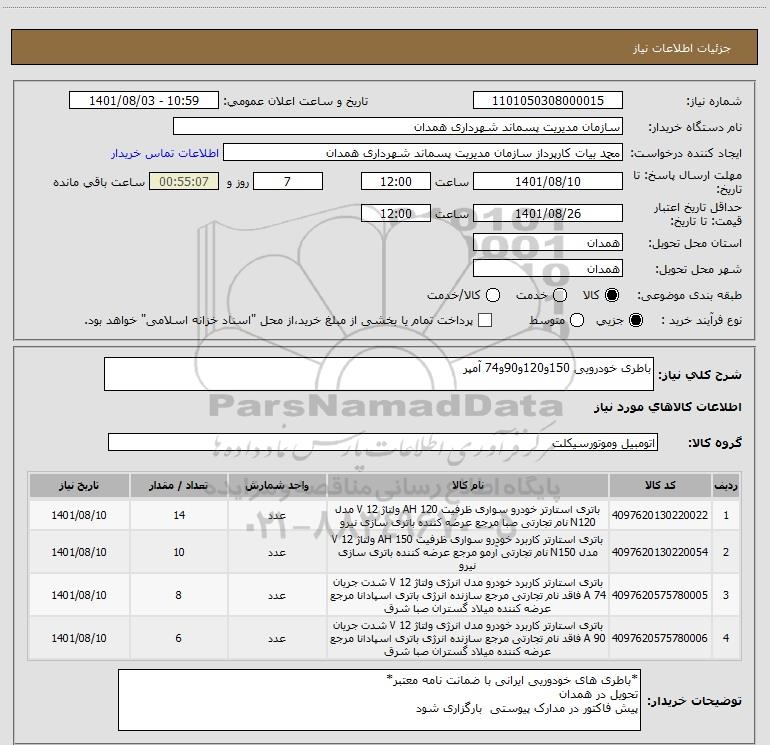Click the واحد شمارش column header
770x745 pixels.
[277, 485]
